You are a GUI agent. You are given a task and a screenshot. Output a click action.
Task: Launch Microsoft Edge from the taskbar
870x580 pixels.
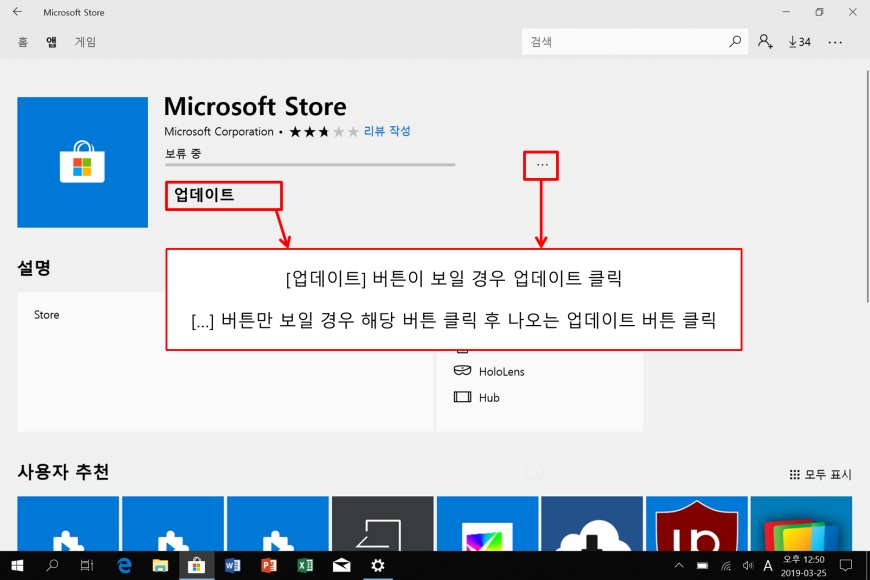click(124, 566)
